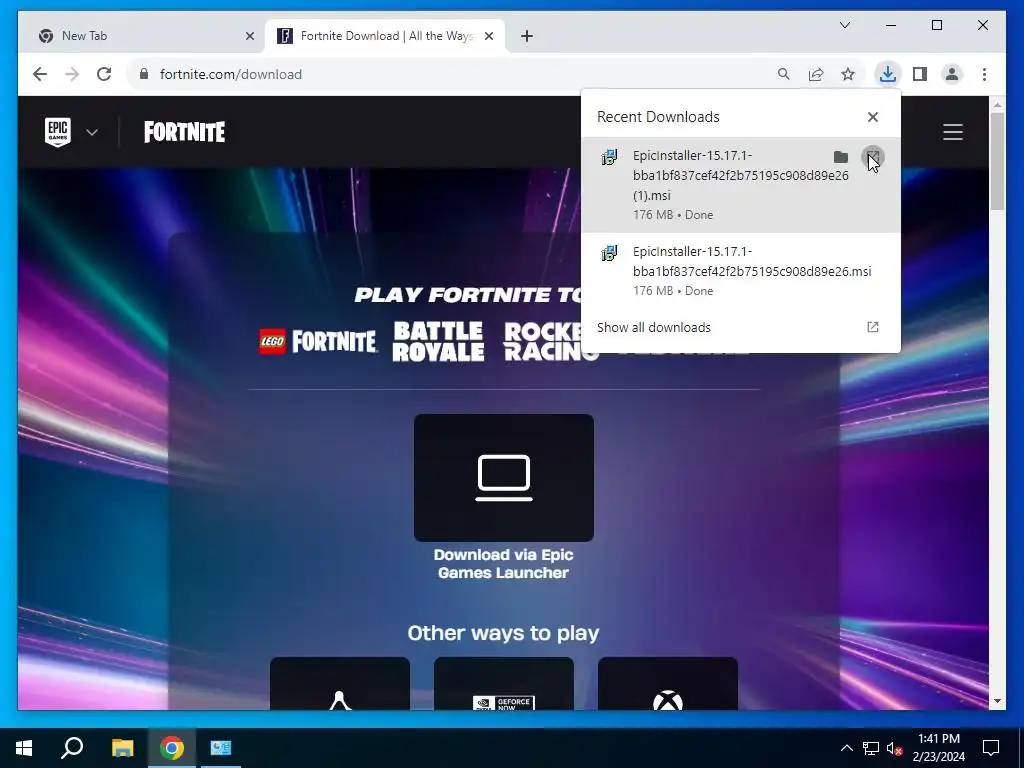Viewport: 1024px width, 768px height.
Task: Open the Chrome side panel
Action: [x=920, y=74]
